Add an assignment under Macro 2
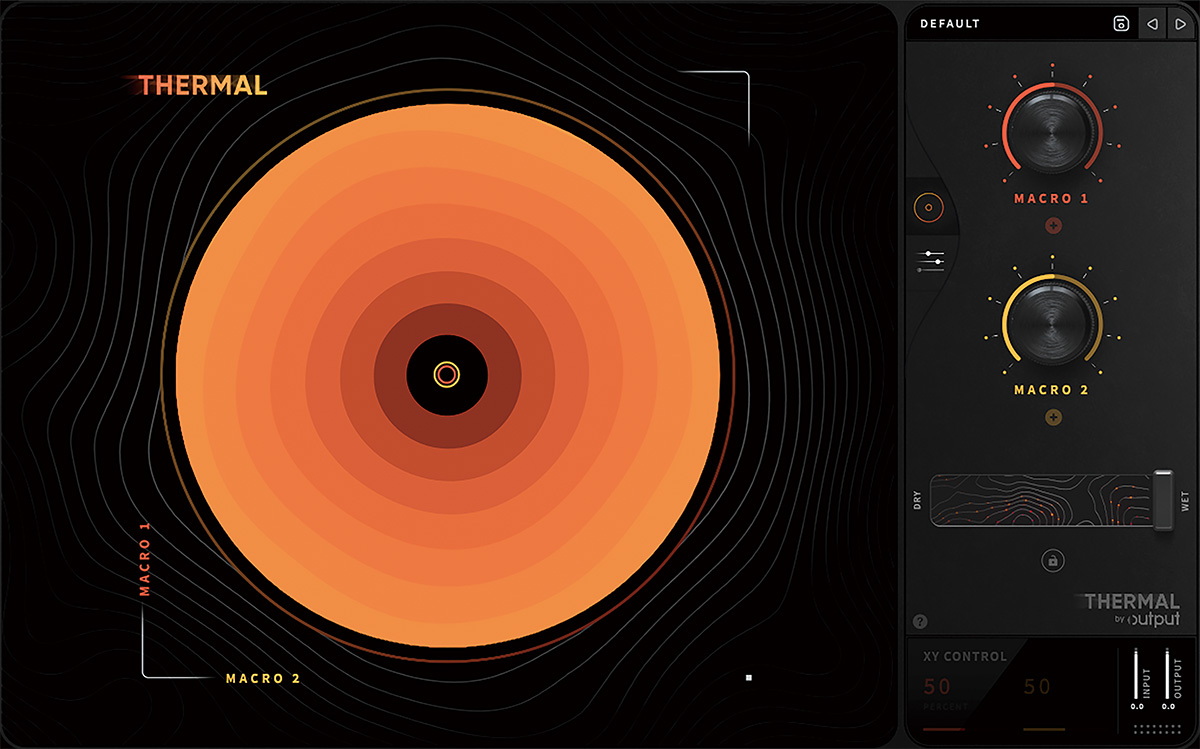1200x749 pixels. pos(1053,417)
